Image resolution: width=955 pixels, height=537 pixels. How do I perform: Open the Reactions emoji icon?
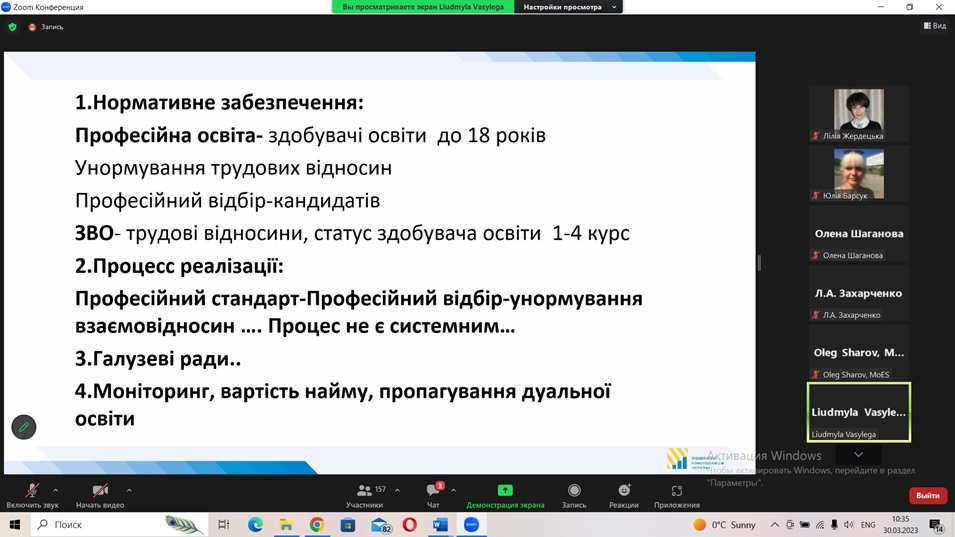click(x=624, y=490)
